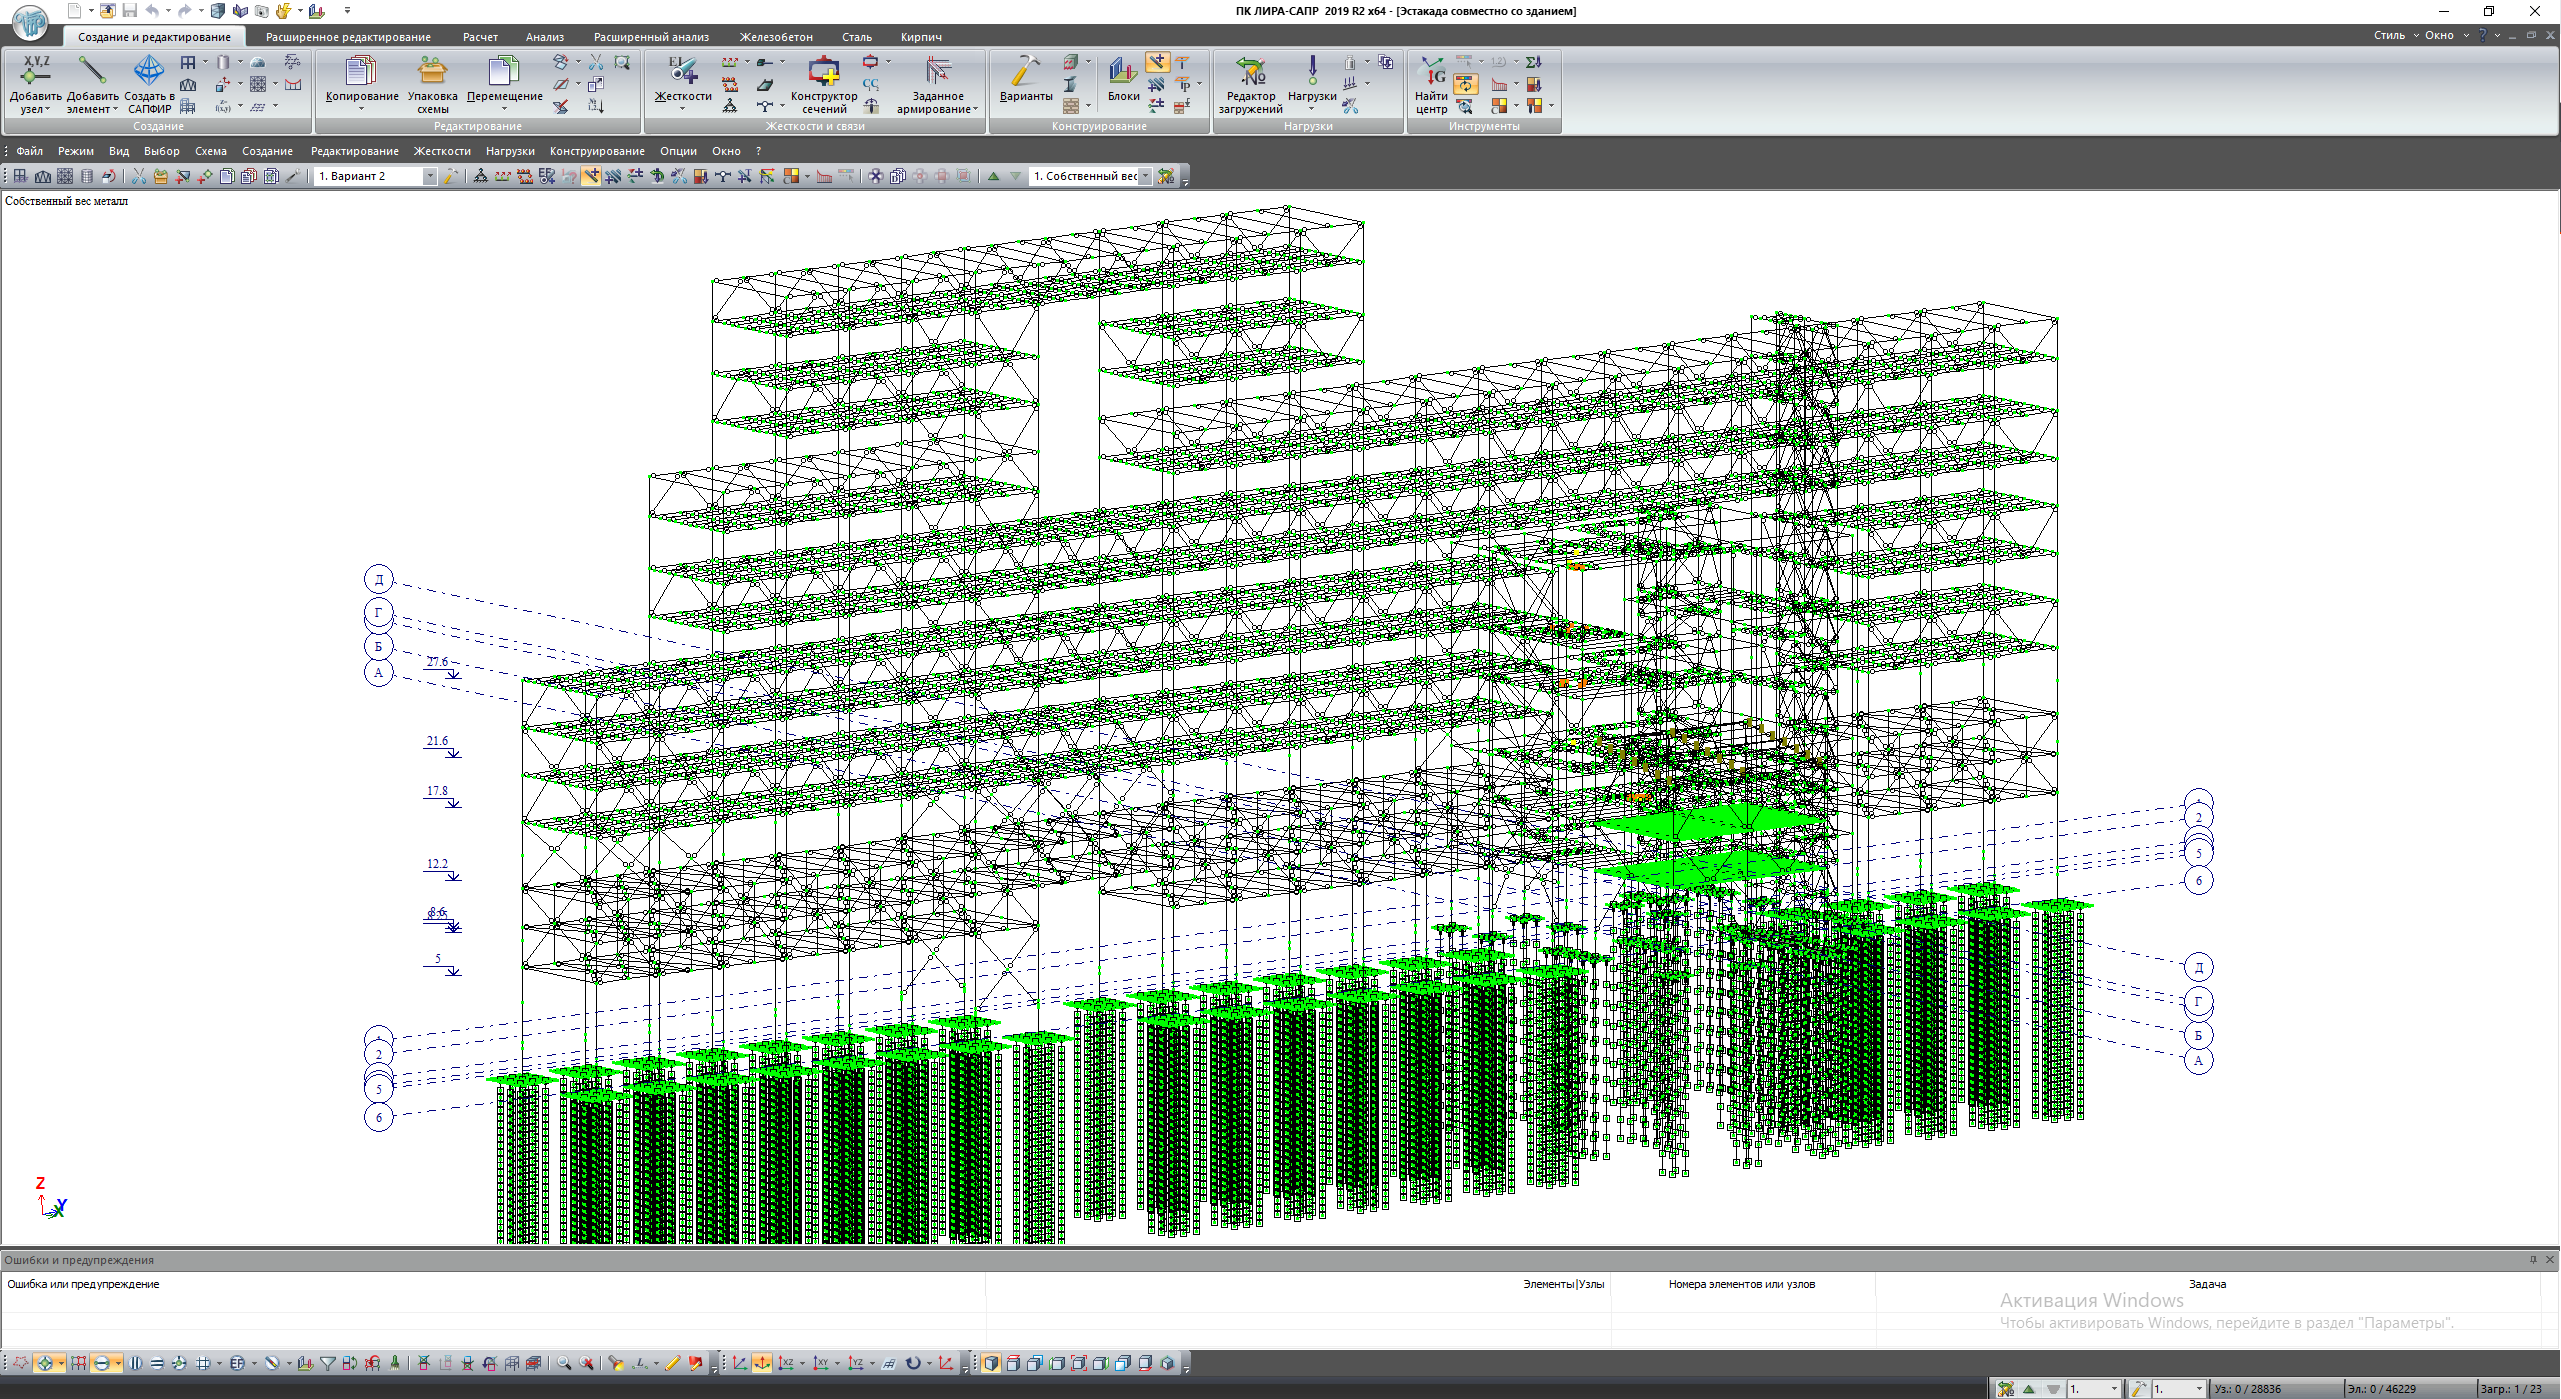Screen dimensions: 2561x1399
Task: Click the magnifier zoom icon in bottom toolbar
Action: point(564,1364)
